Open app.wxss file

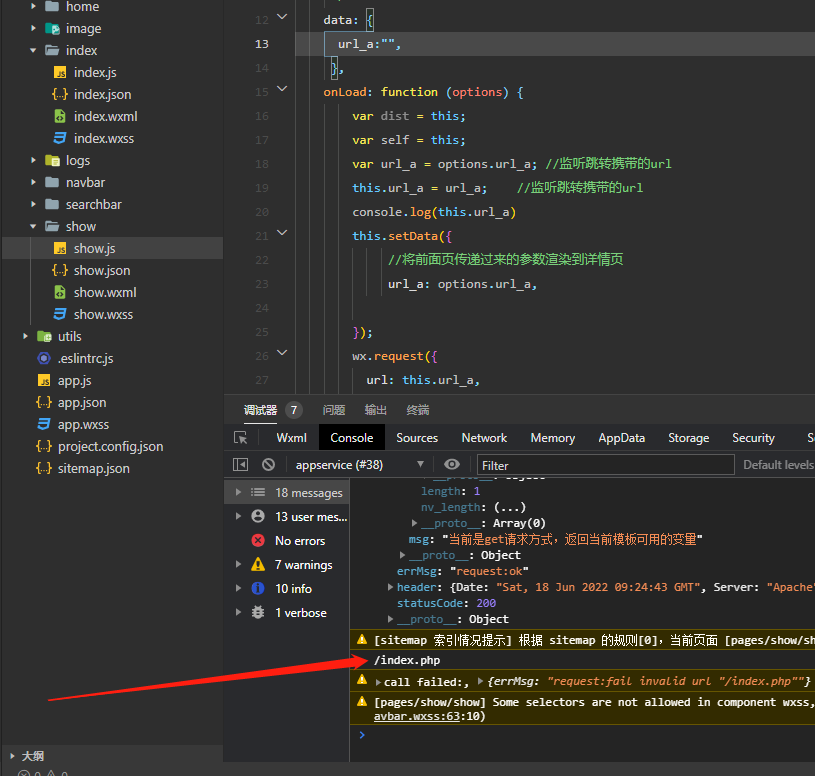tap(83, 424)
